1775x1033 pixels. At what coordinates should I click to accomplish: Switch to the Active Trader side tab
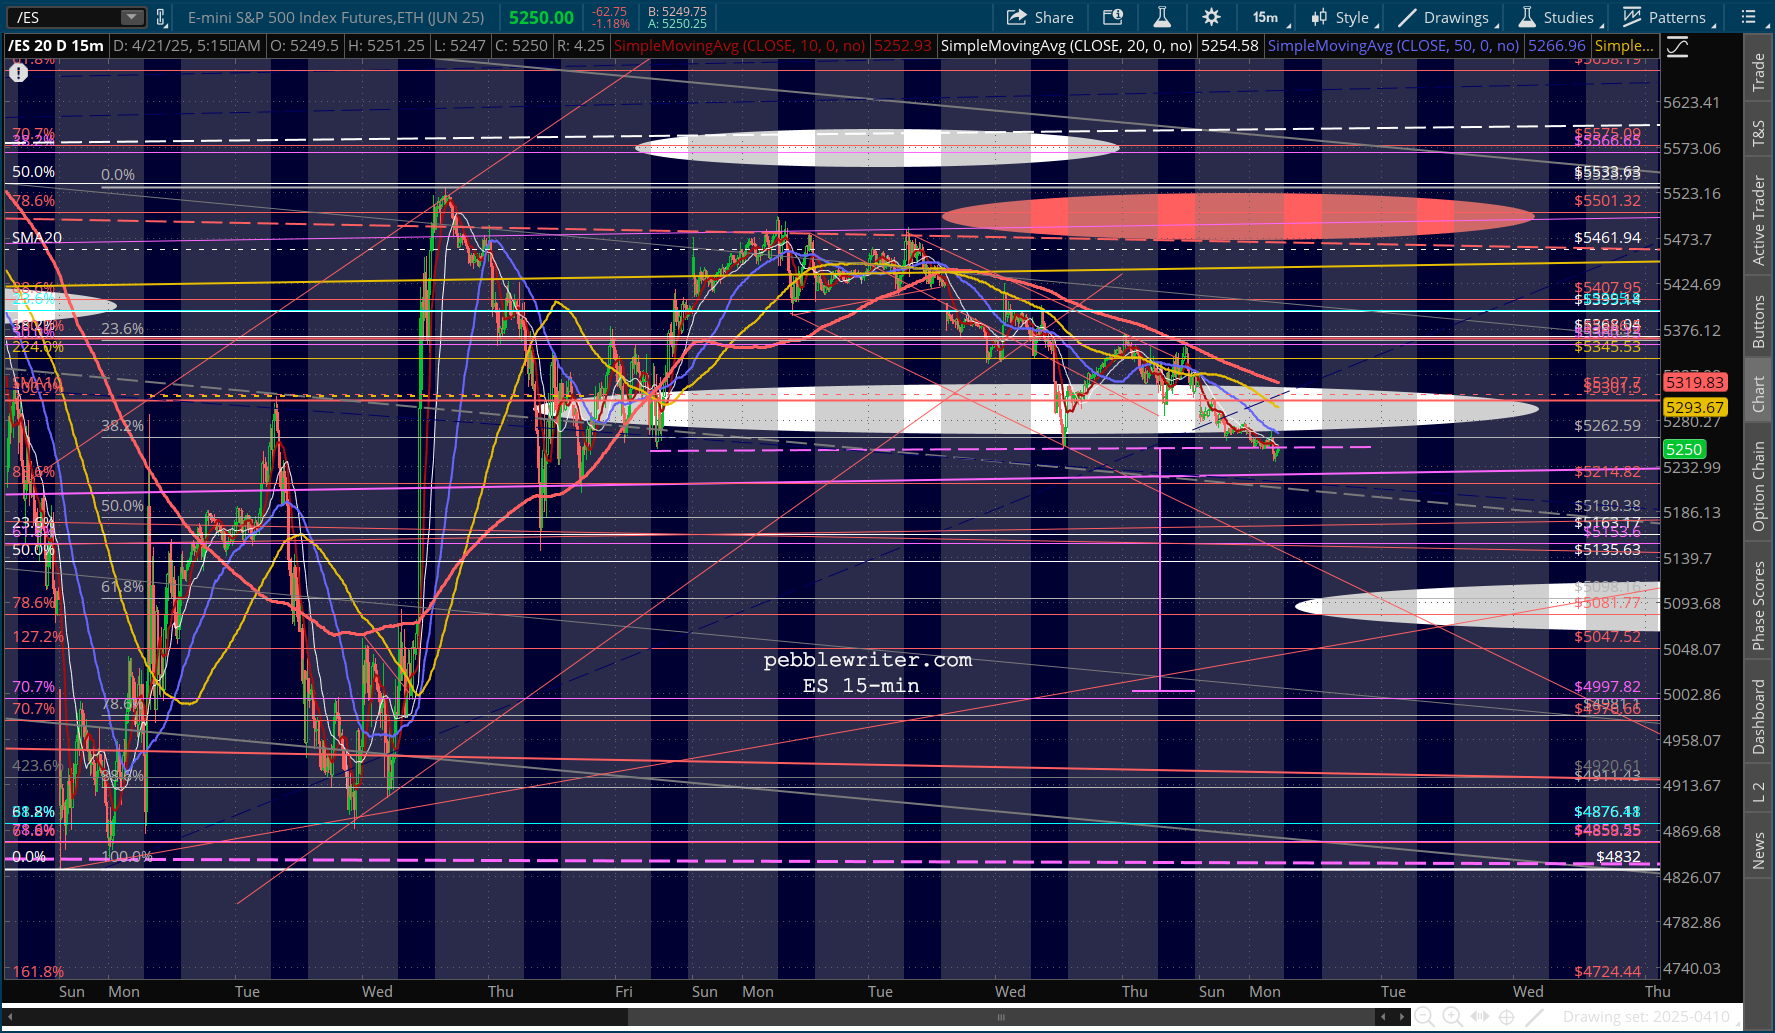1759,221
